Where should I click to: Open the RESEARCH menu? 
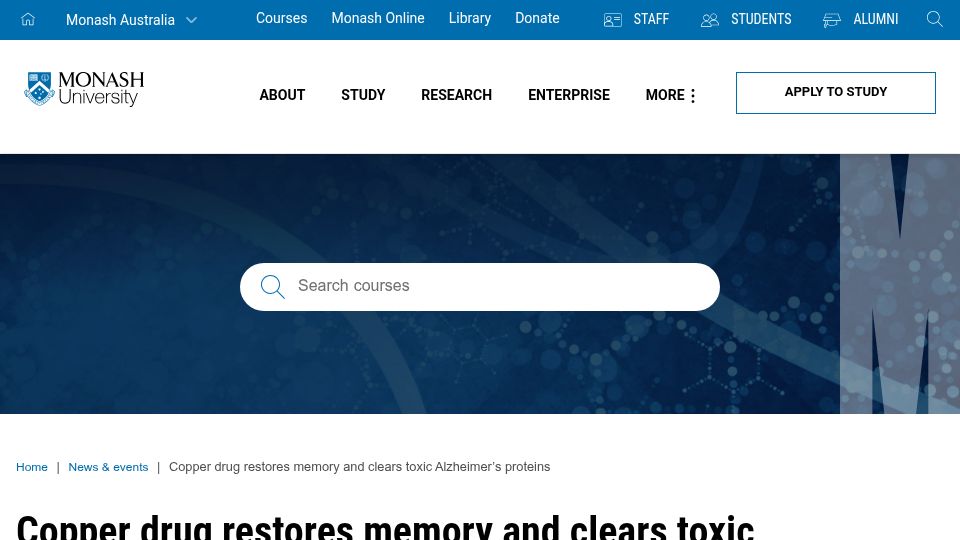pyautogui.click(x=456, y=95)
